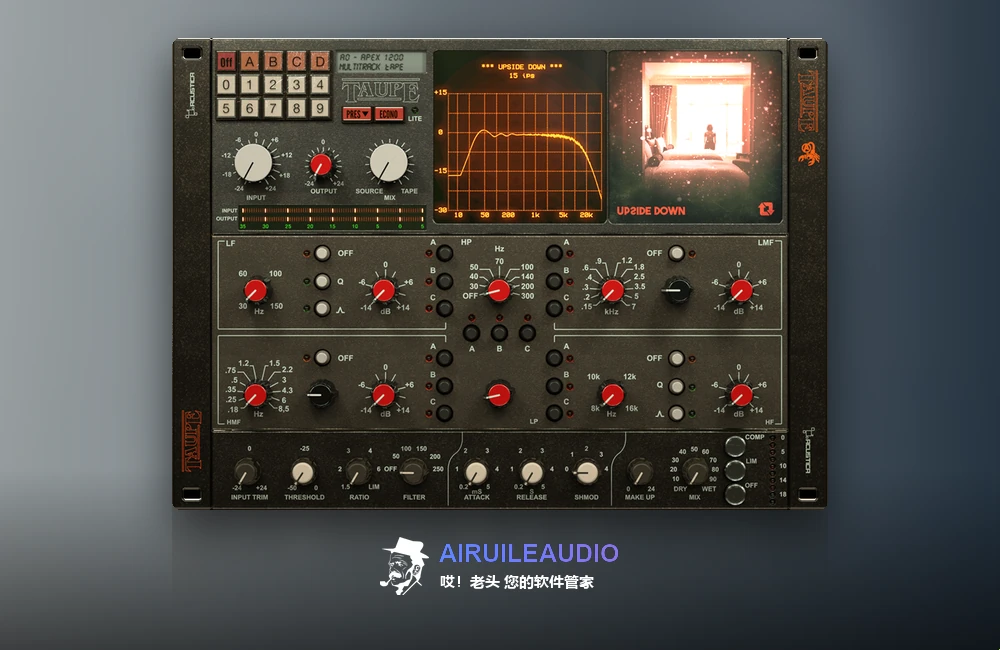
Task: Click the SHMOD knob
Action: tap(587, 473)
